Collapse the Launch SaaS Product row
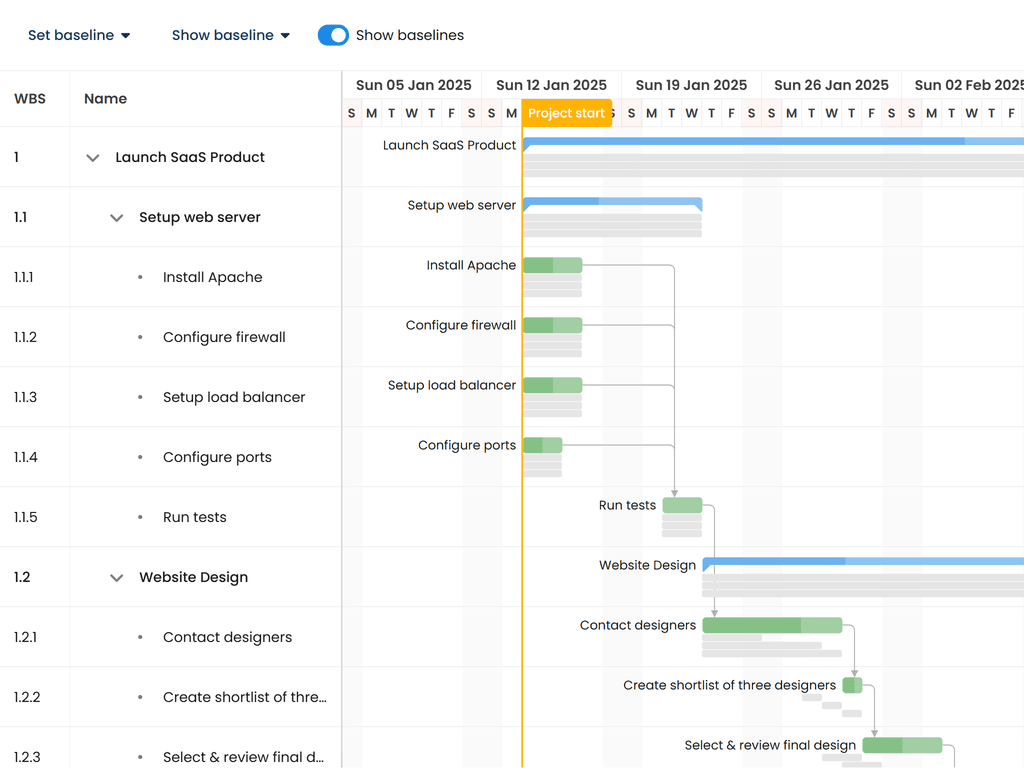 pos(93,158)
